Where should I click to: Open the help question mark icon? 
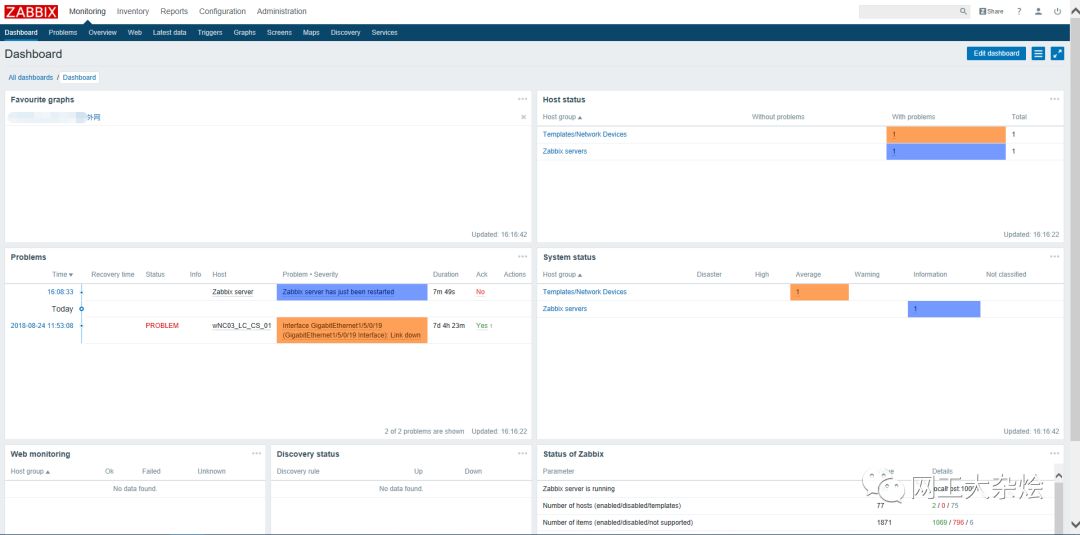pyautogui.click(x=1019, y=12)
